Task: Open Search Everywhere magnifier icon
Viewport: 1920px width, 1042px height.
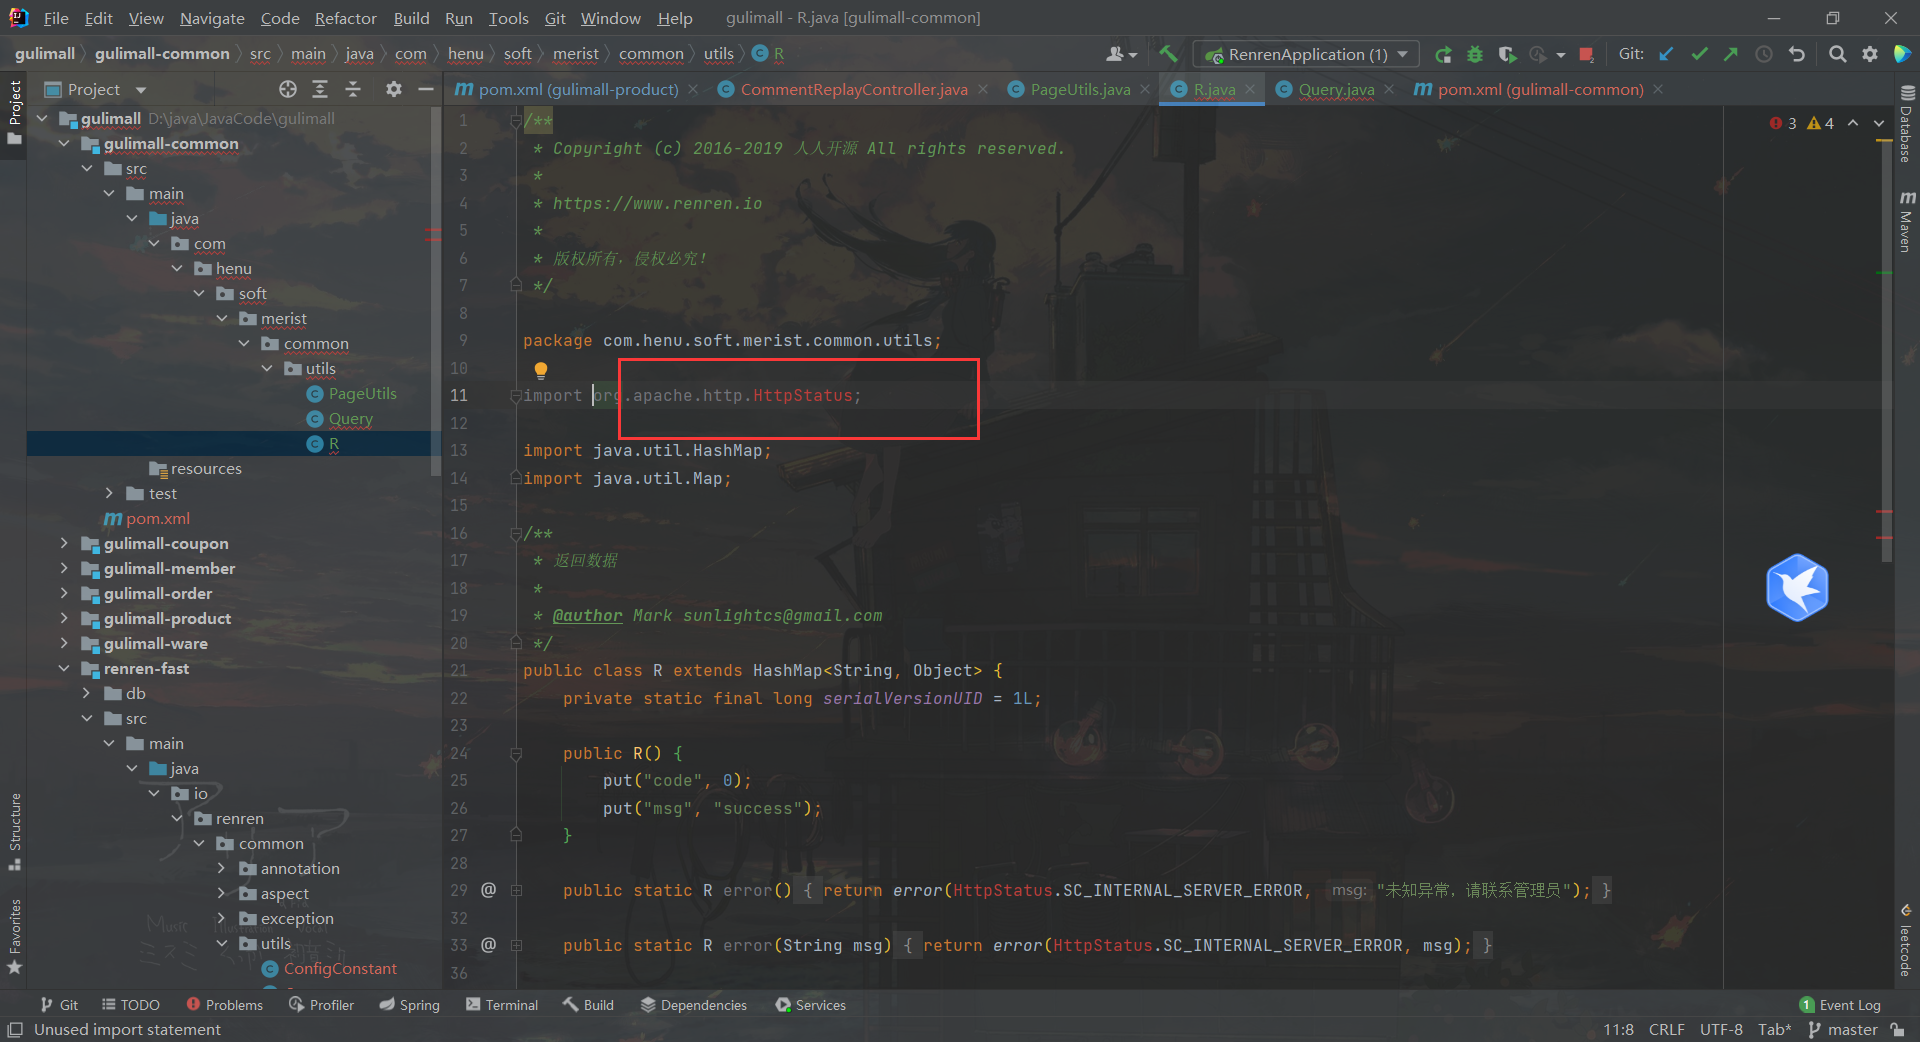Action: pos(1837,54)
